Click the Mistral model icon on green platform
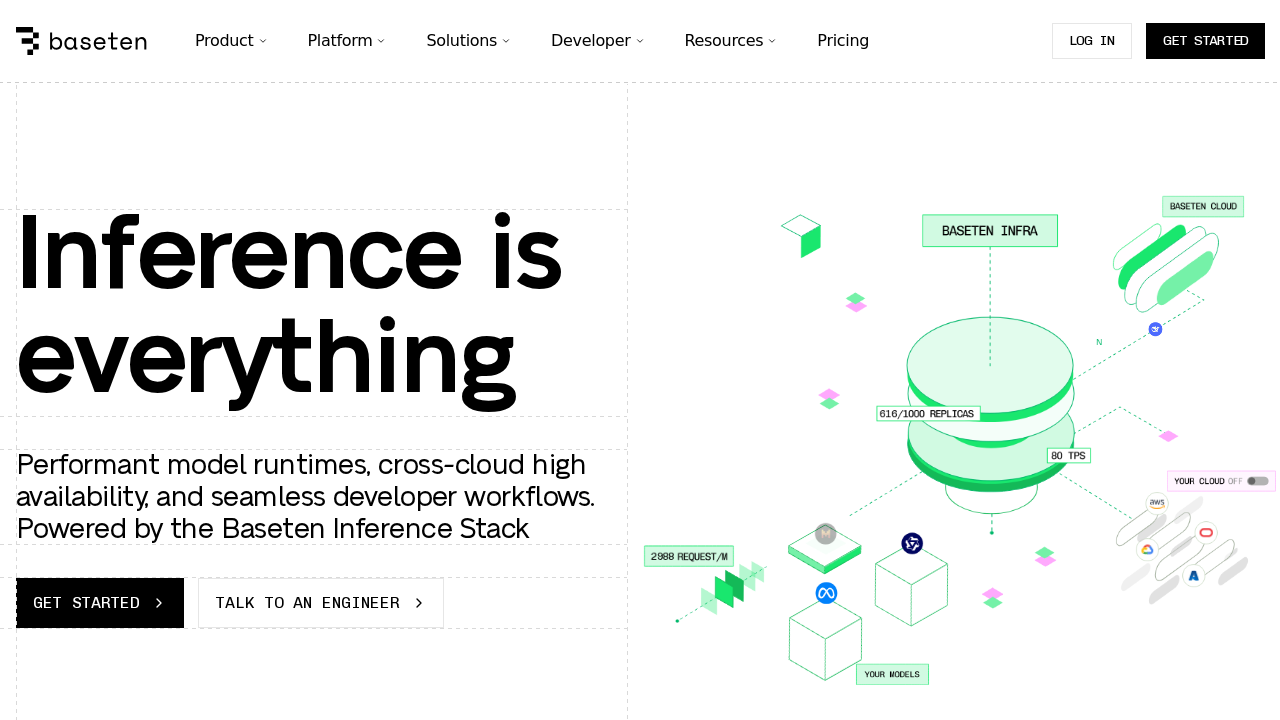The image size is (1280, 720). pyautogui.click(x=825, y=534)
